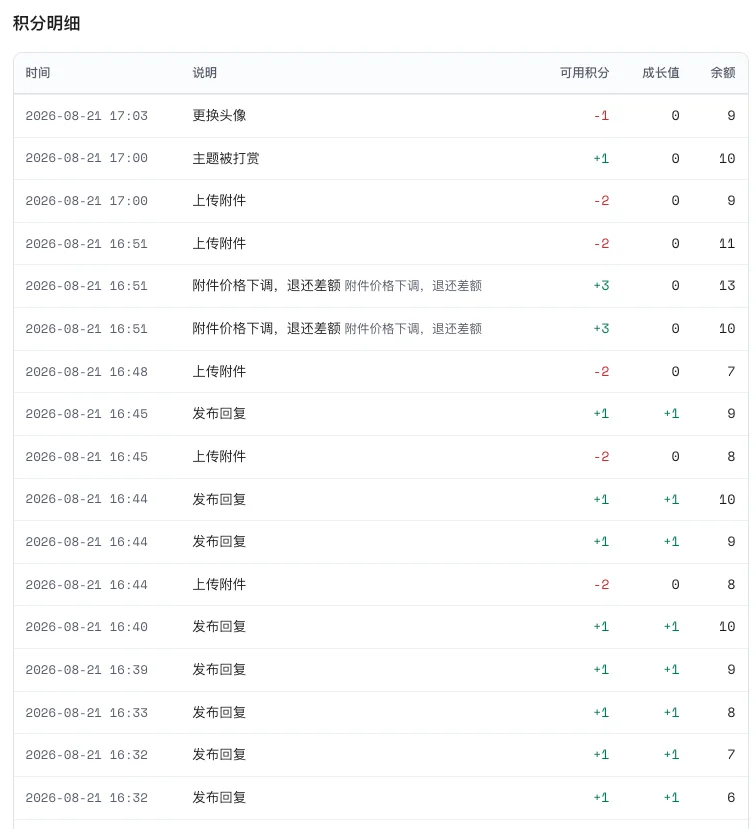Click balance 10 in the 主题被打赏 row

coord(727,159)
